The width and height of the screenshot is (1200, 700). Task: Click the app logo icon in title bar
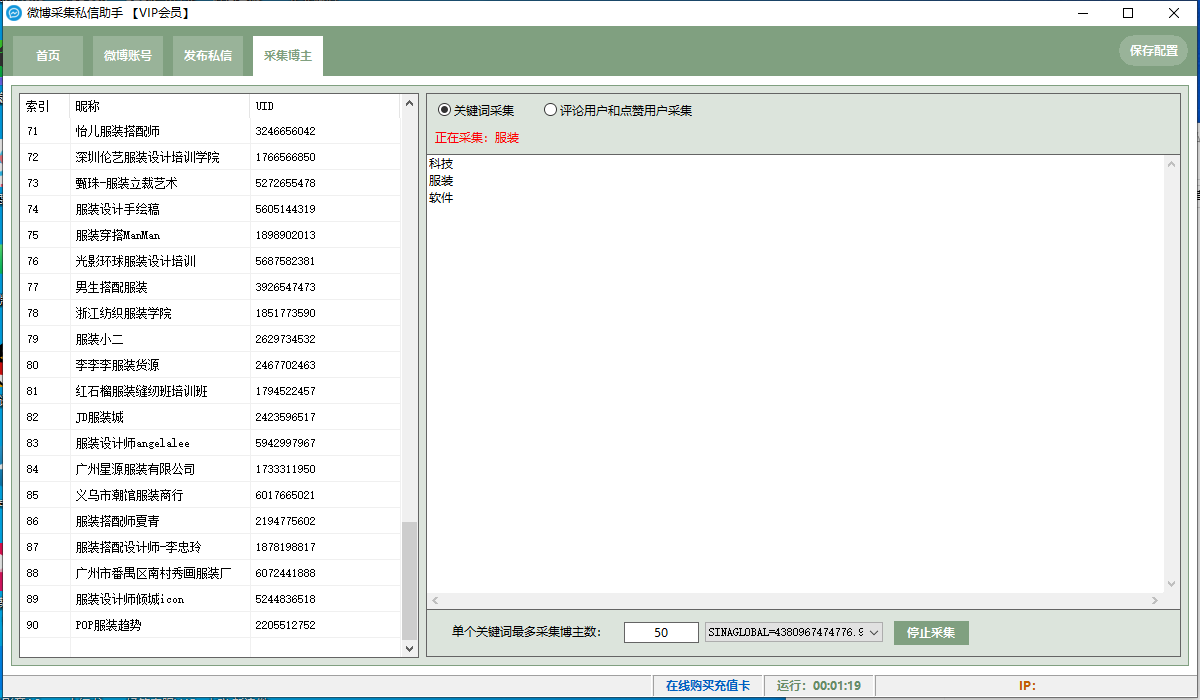[14, 13]
